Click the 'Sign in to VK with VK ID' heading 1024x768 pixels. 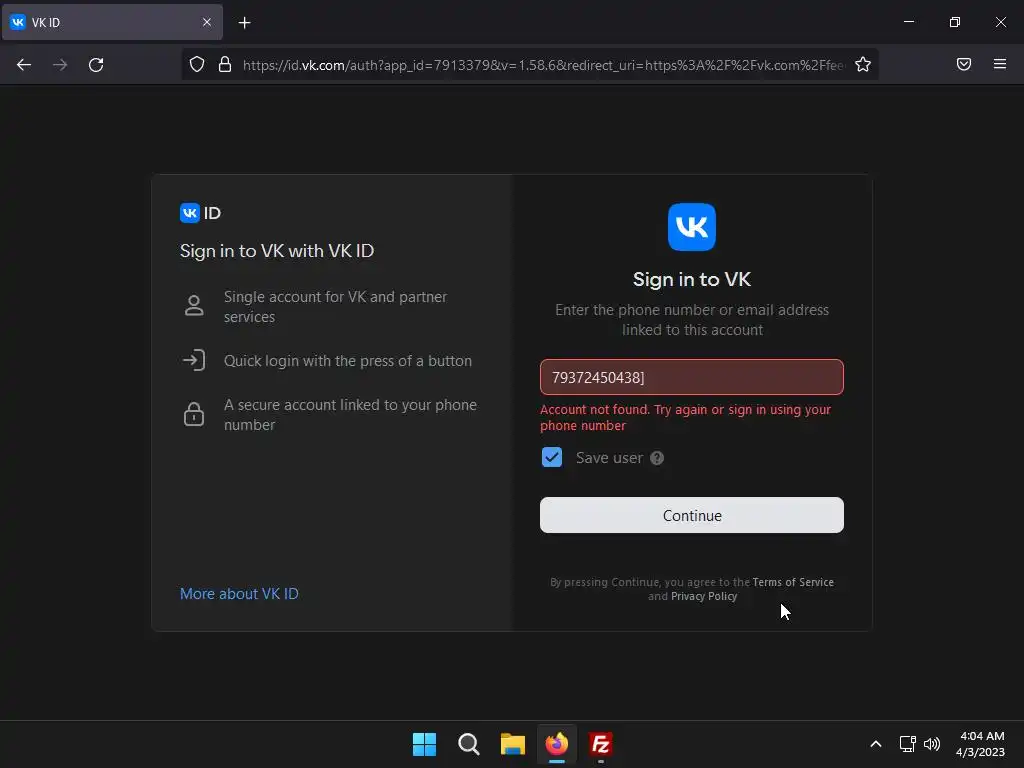[277, 251]
